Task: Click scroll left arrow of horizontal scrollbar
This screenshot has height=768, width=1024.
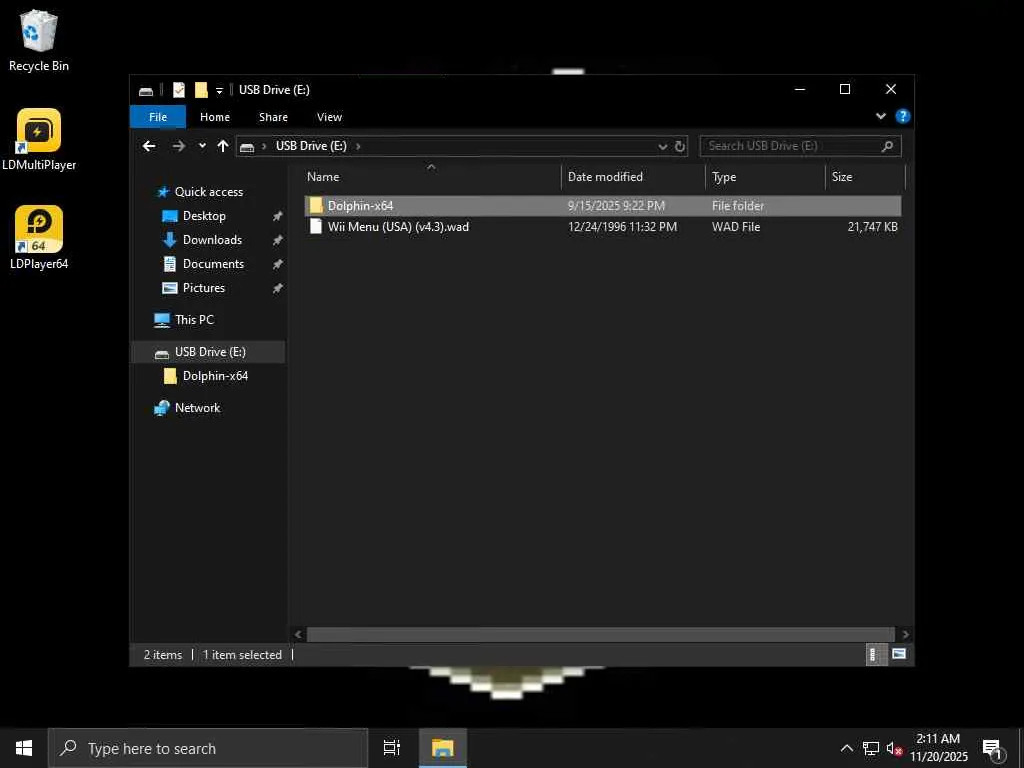Action: coord(298,634)
